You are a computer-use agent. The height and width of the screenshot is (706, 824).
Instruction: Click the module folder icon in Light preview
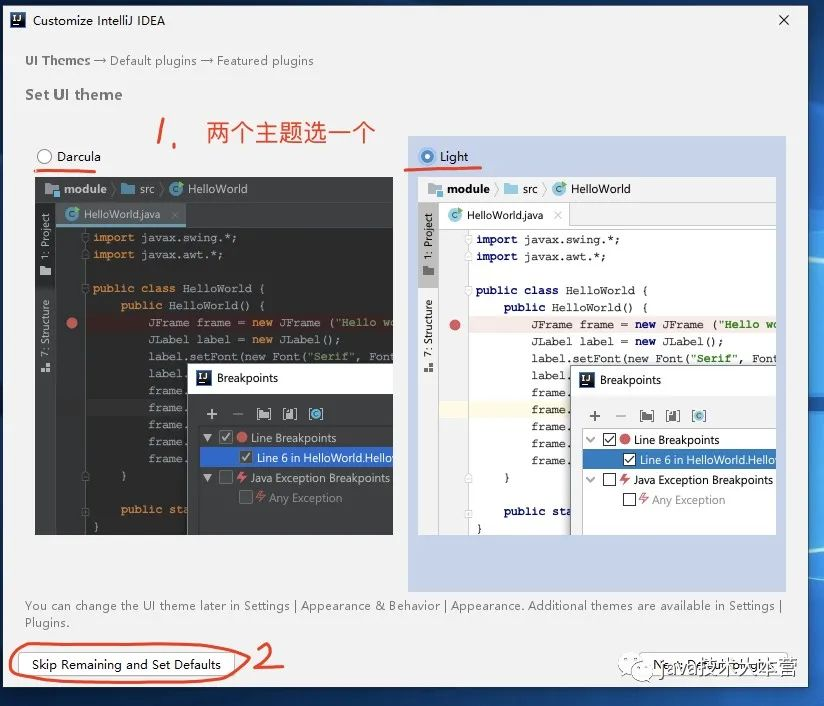click(x=435, y=189)
